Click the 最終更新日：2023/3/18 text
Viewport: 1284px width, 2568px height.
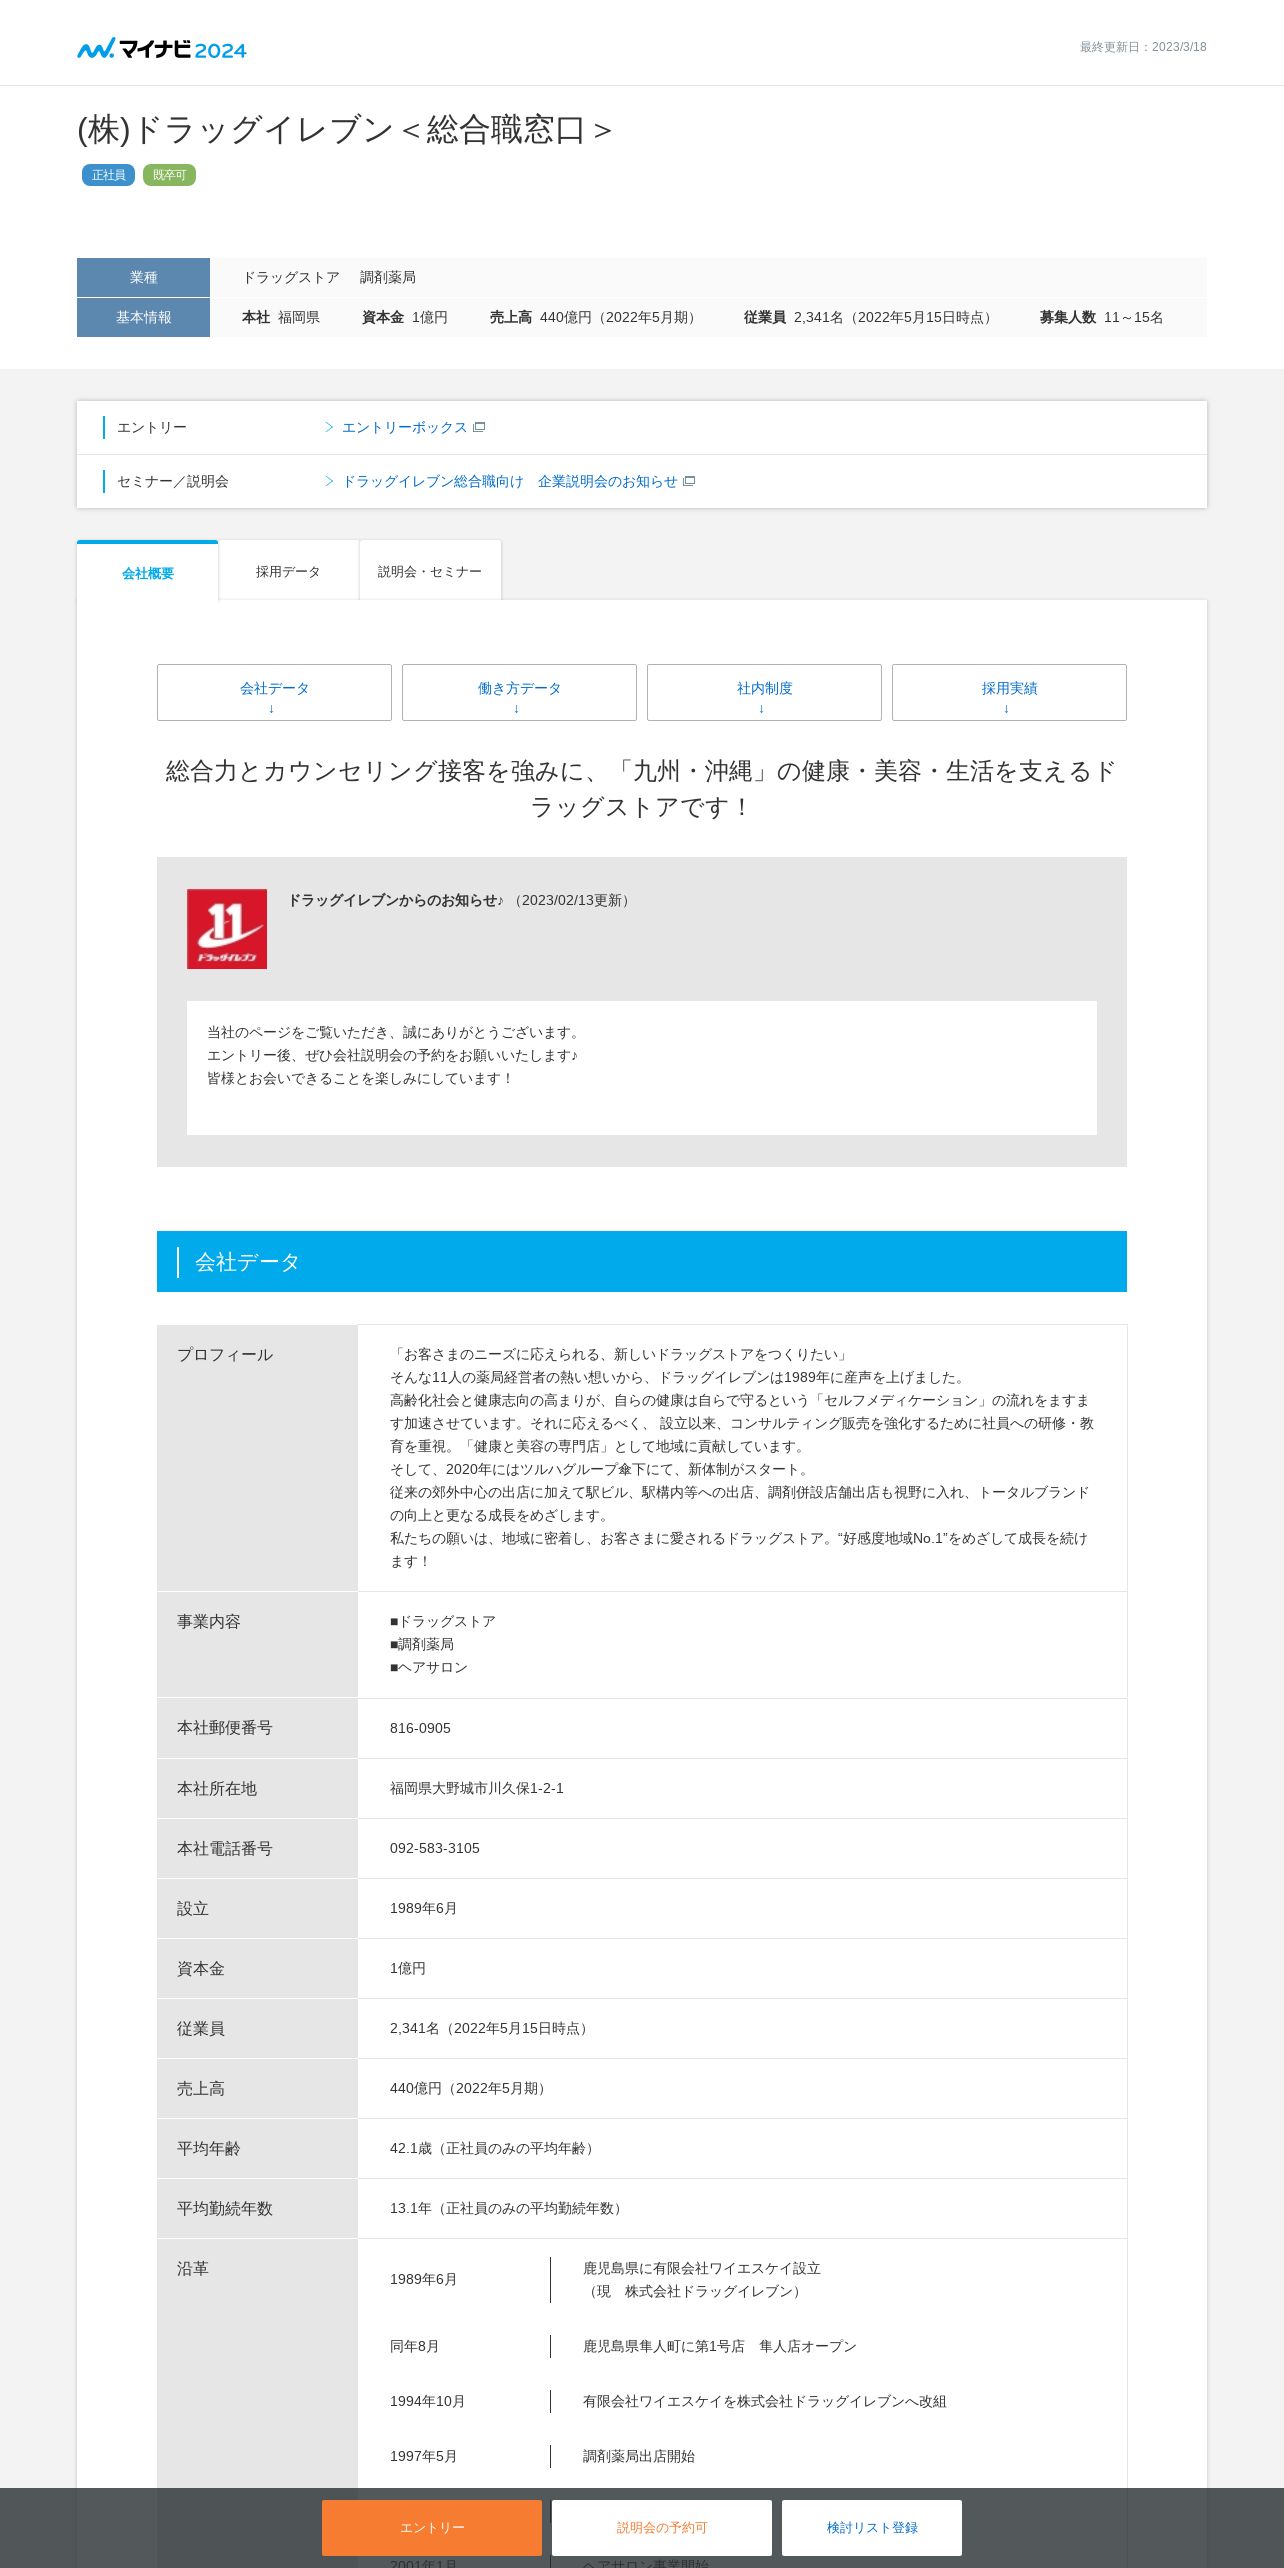1143,47
